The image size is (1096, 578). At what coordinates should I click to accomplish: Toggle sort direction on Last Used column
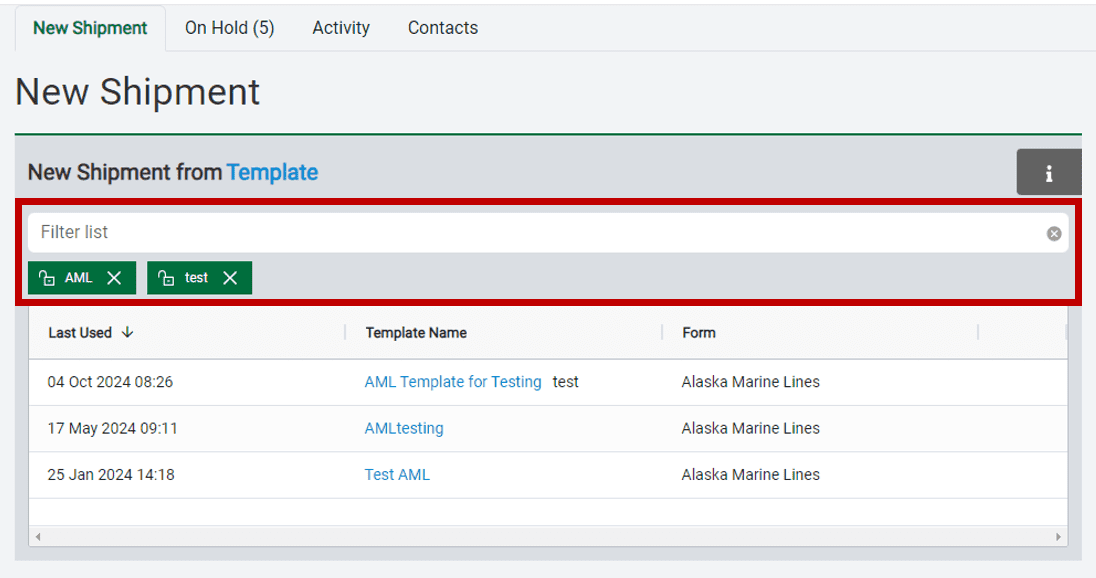(x=126, y=332)
